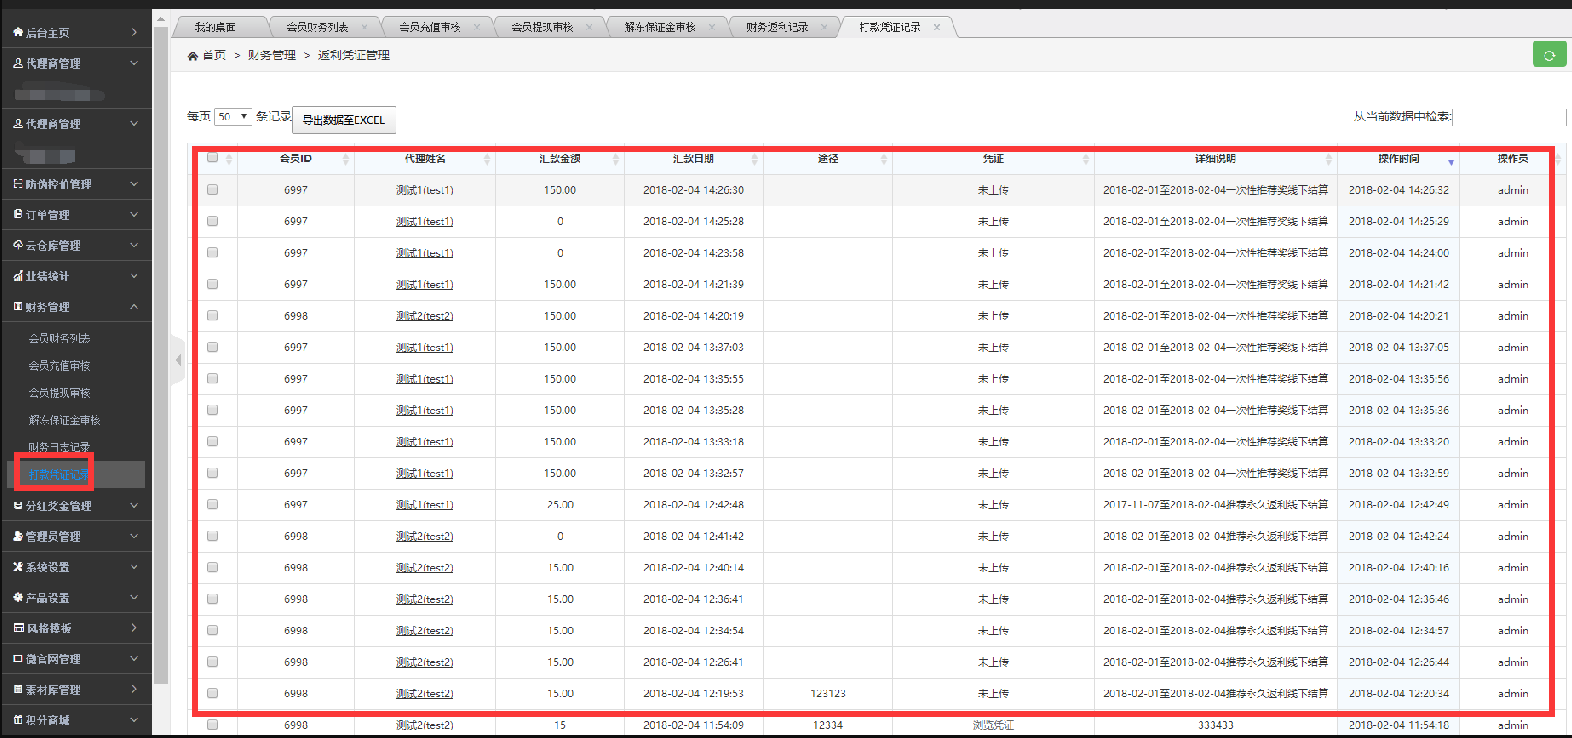1572x738 pixels.
Task: Click the user icon of 管理员管理
Action: [18, 536]
